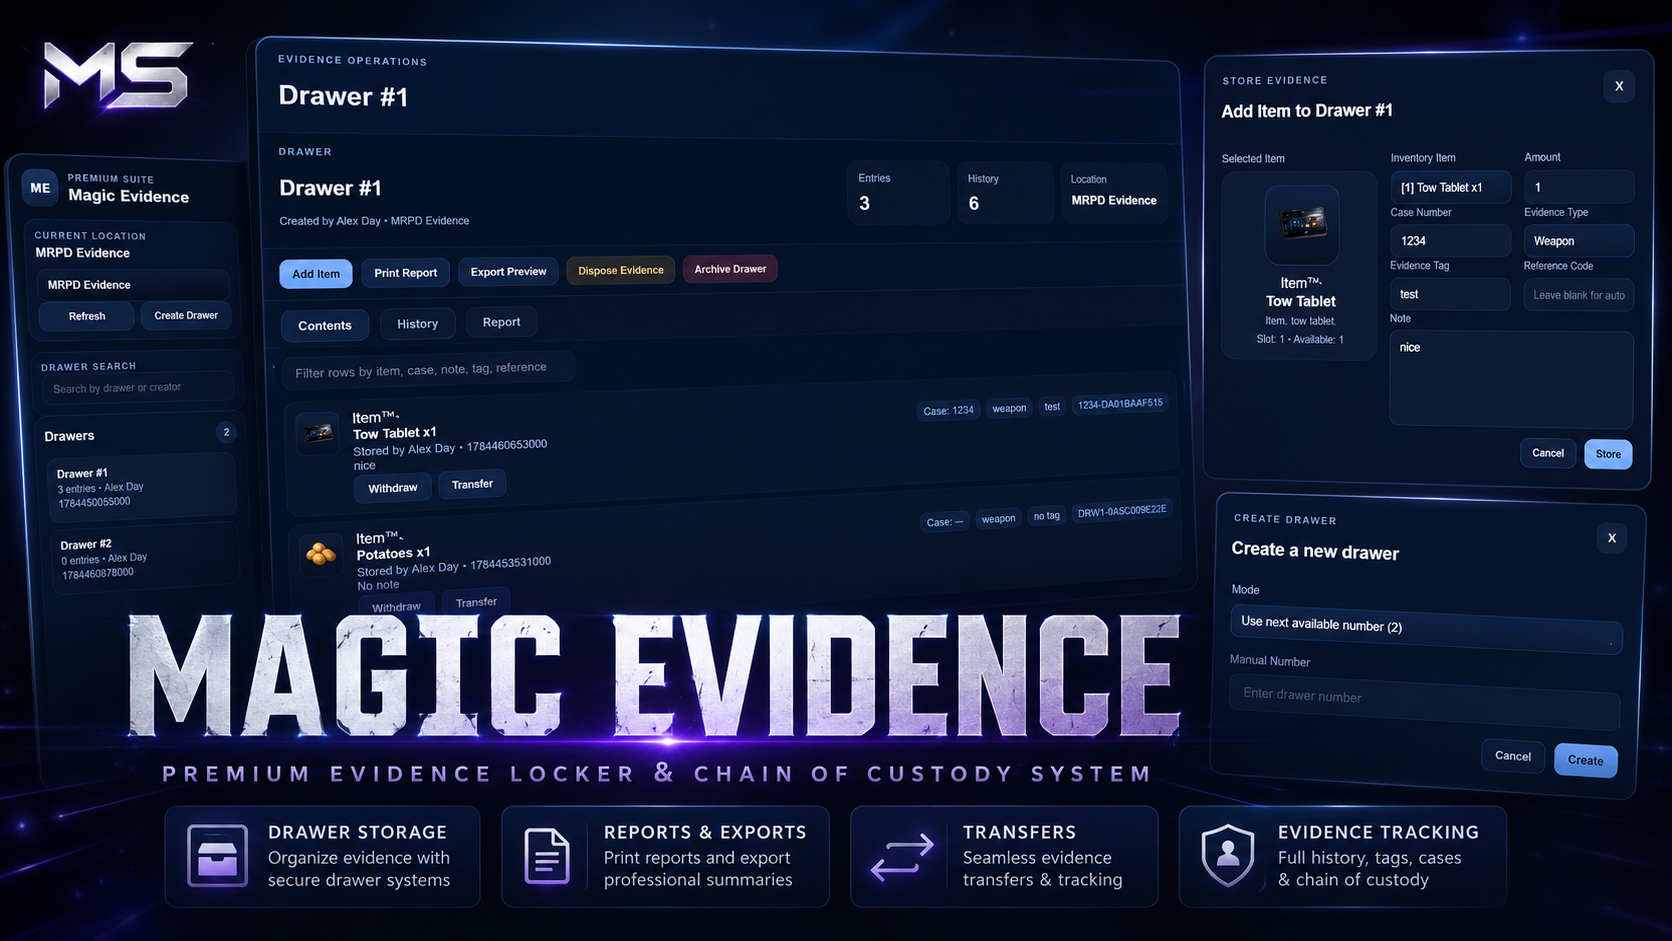This screenshot has width=1672, height=941.
Task: Click Create Drawer in the sidebar
Action: pyautogui.click(x=186, y=315)
